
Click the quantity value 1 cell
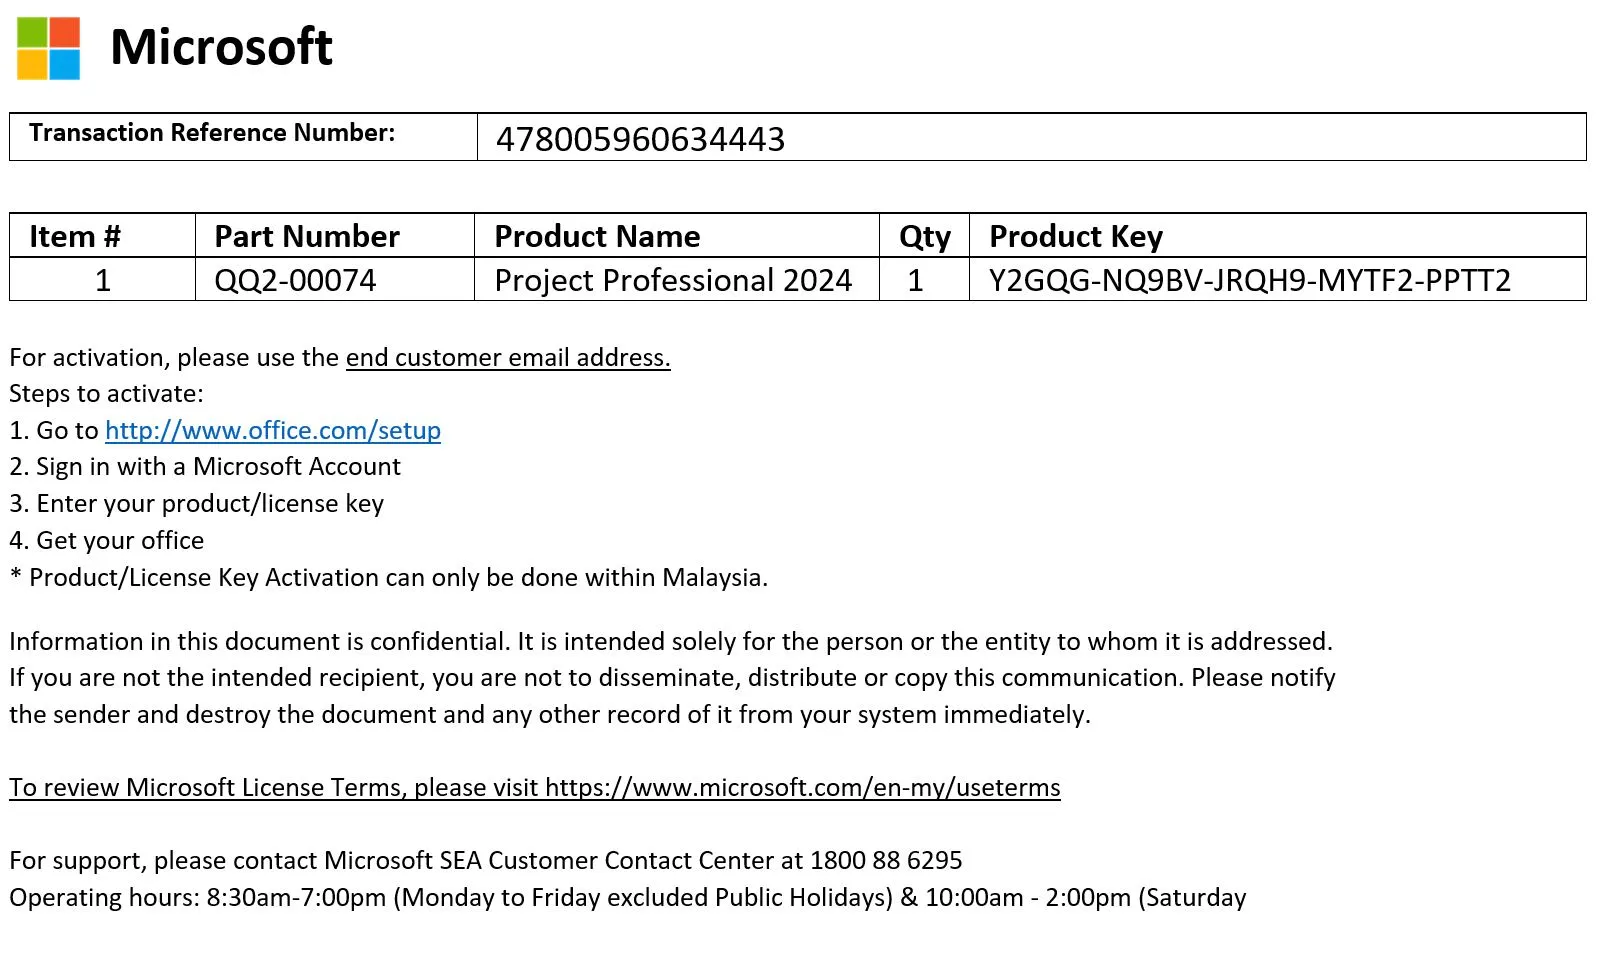(x=924, y=280)
